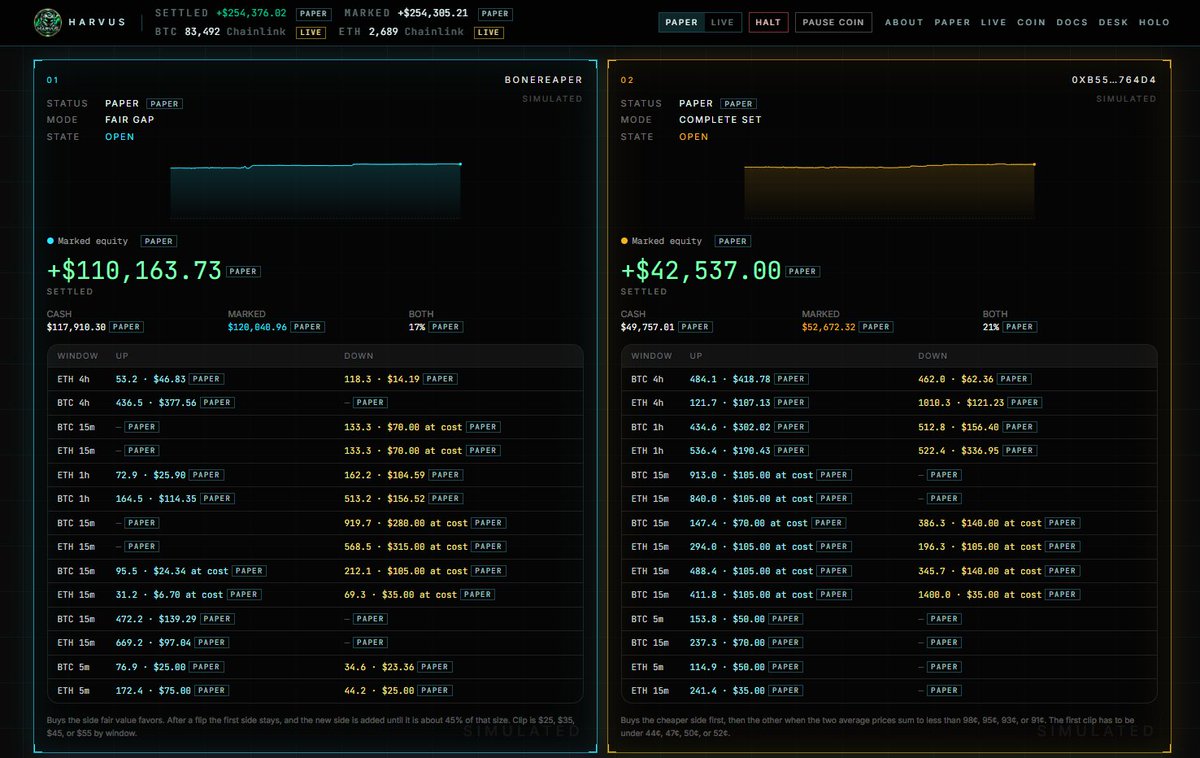This screenshot has width=1200, height=758.
Task: Select cell 164.5 · $114.35
Action: pyautogui.click(x=156, y=499)
